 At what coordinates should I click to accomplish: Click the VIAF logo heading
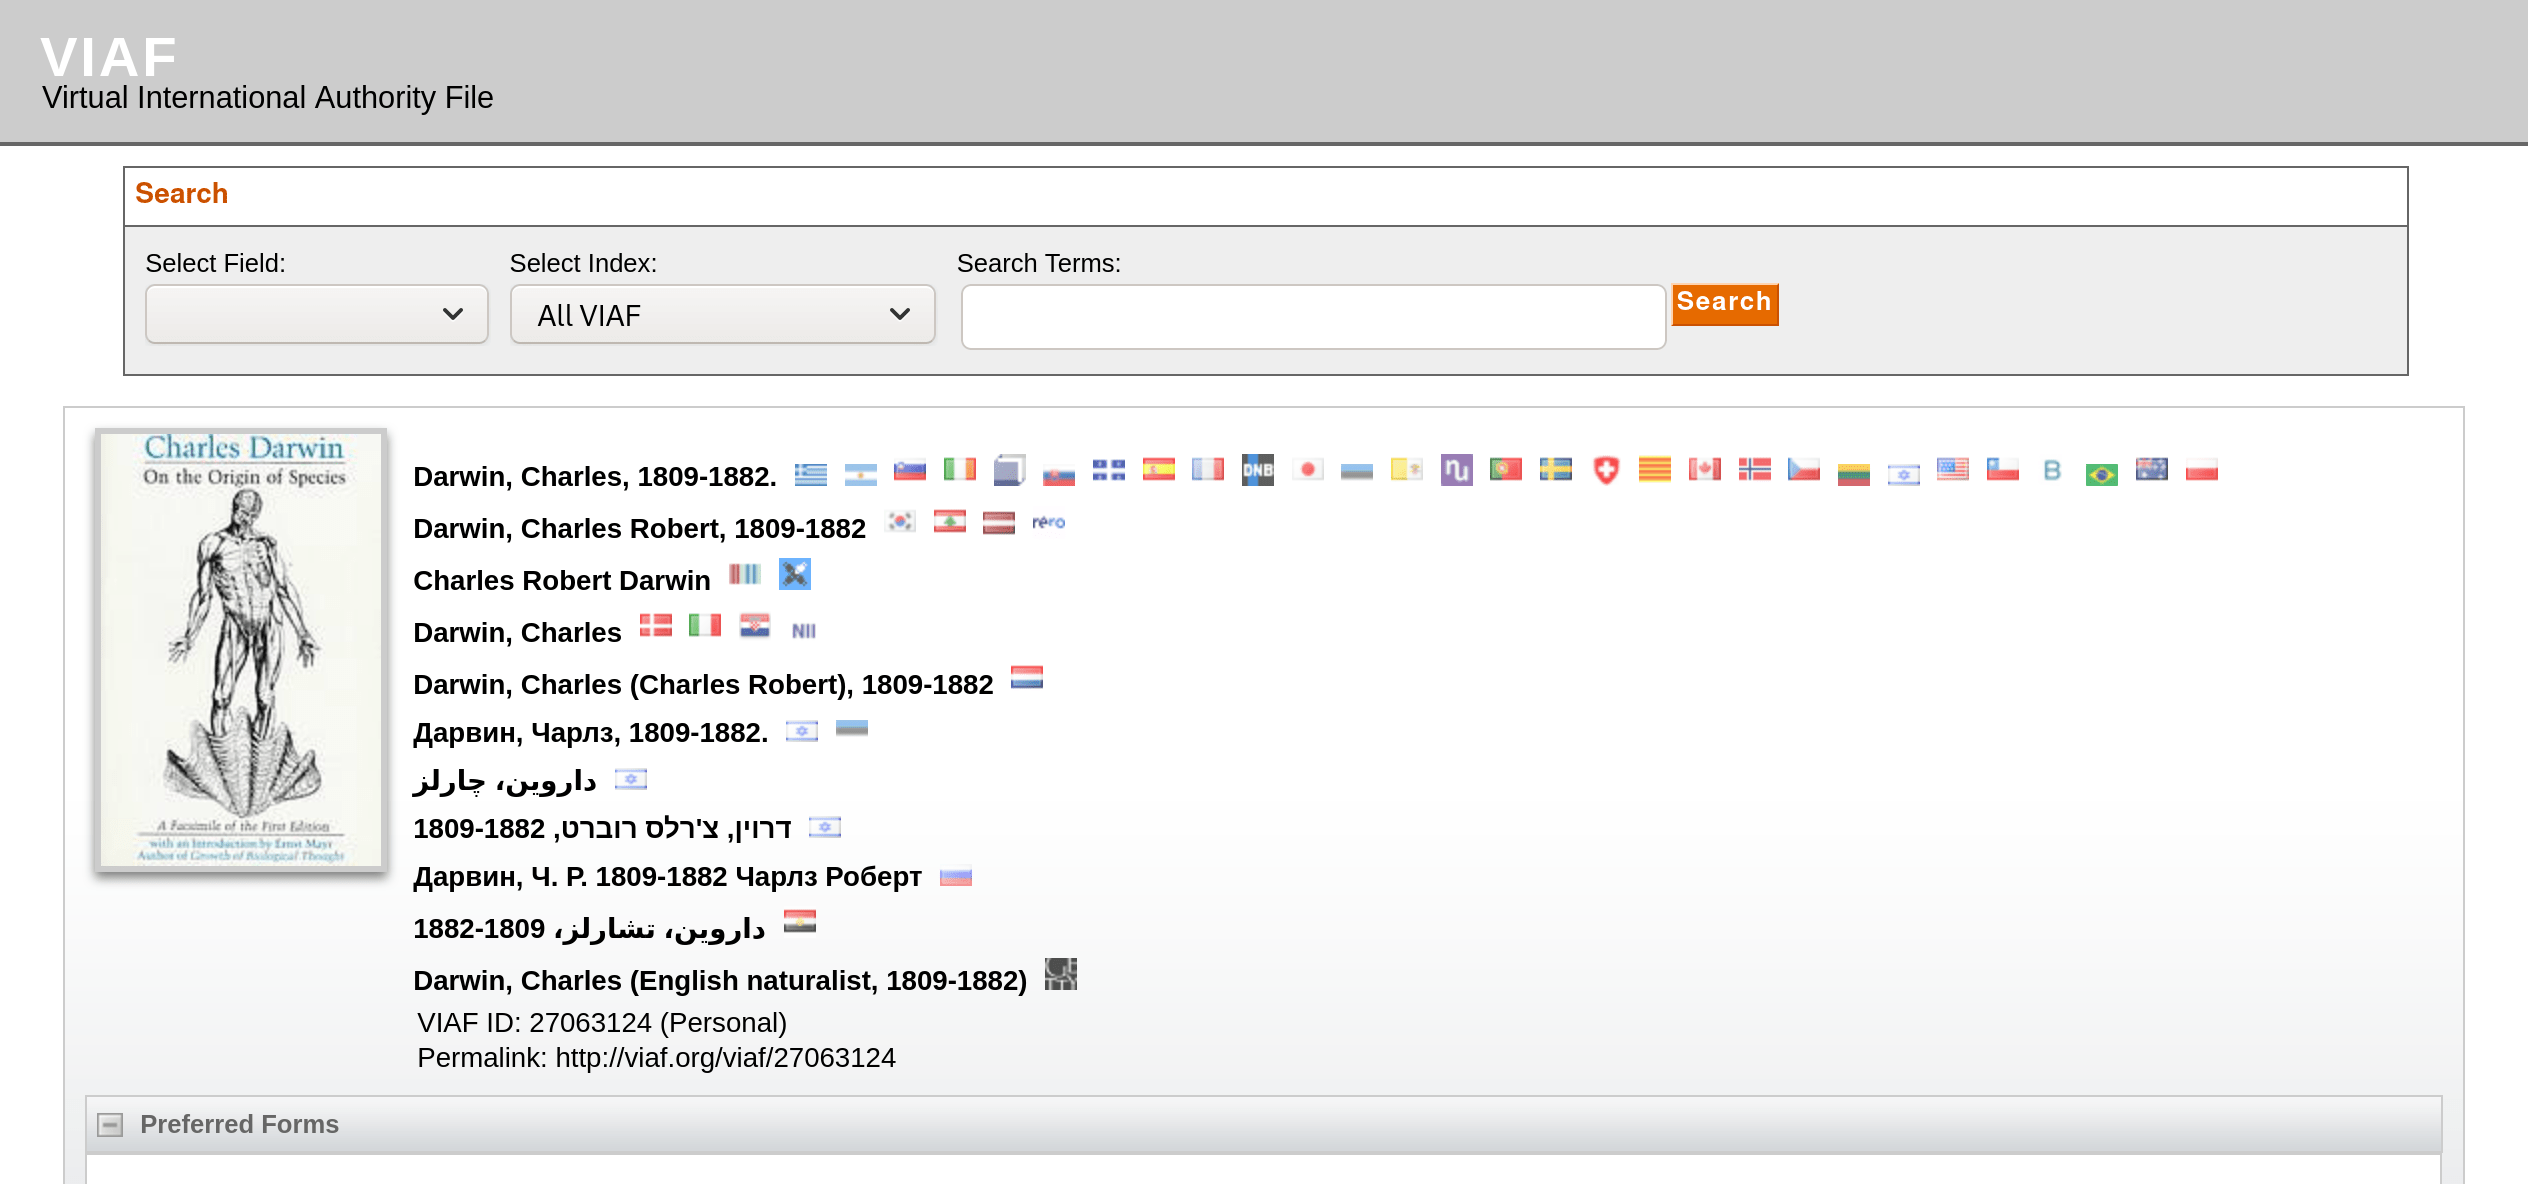click(x=109, y=57)
